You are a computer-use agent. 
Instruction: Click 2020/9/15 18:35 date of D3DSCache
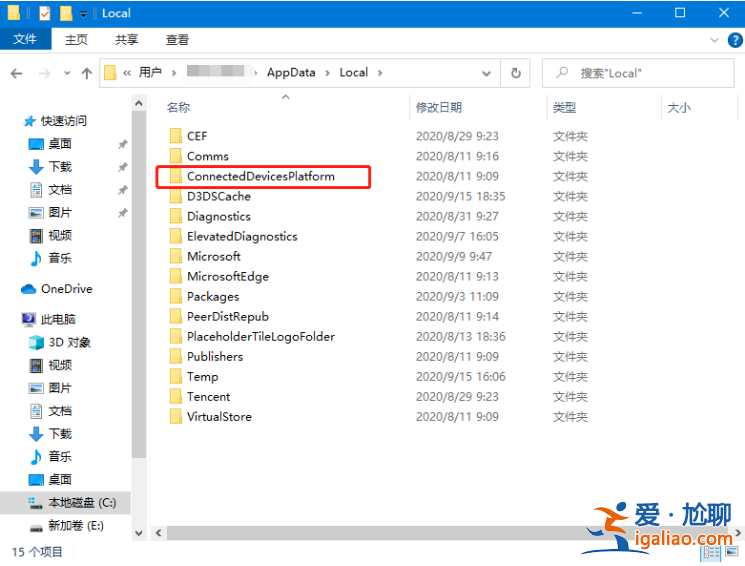coord(460,196)
